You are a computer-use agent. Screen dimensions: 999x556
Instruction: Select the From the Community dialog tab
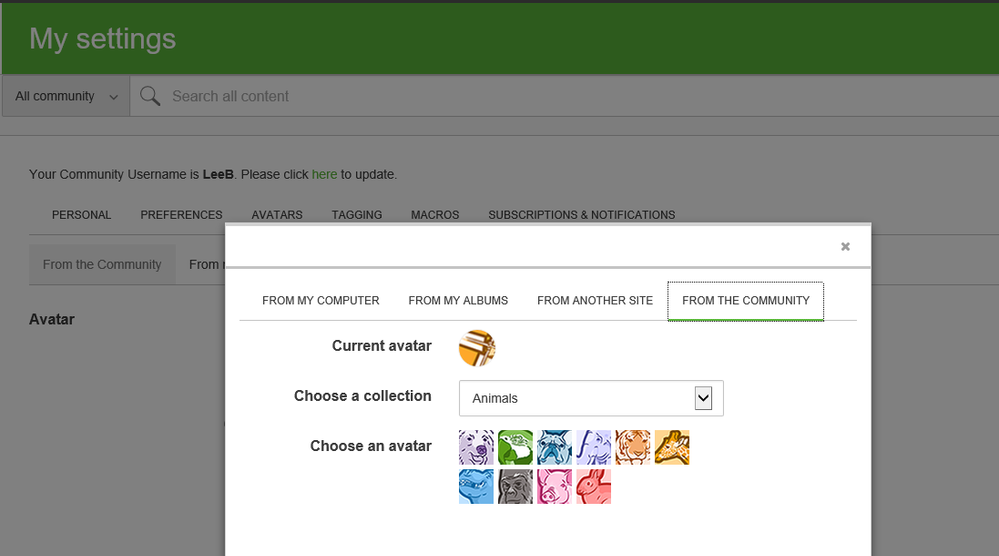pos(745,301)
